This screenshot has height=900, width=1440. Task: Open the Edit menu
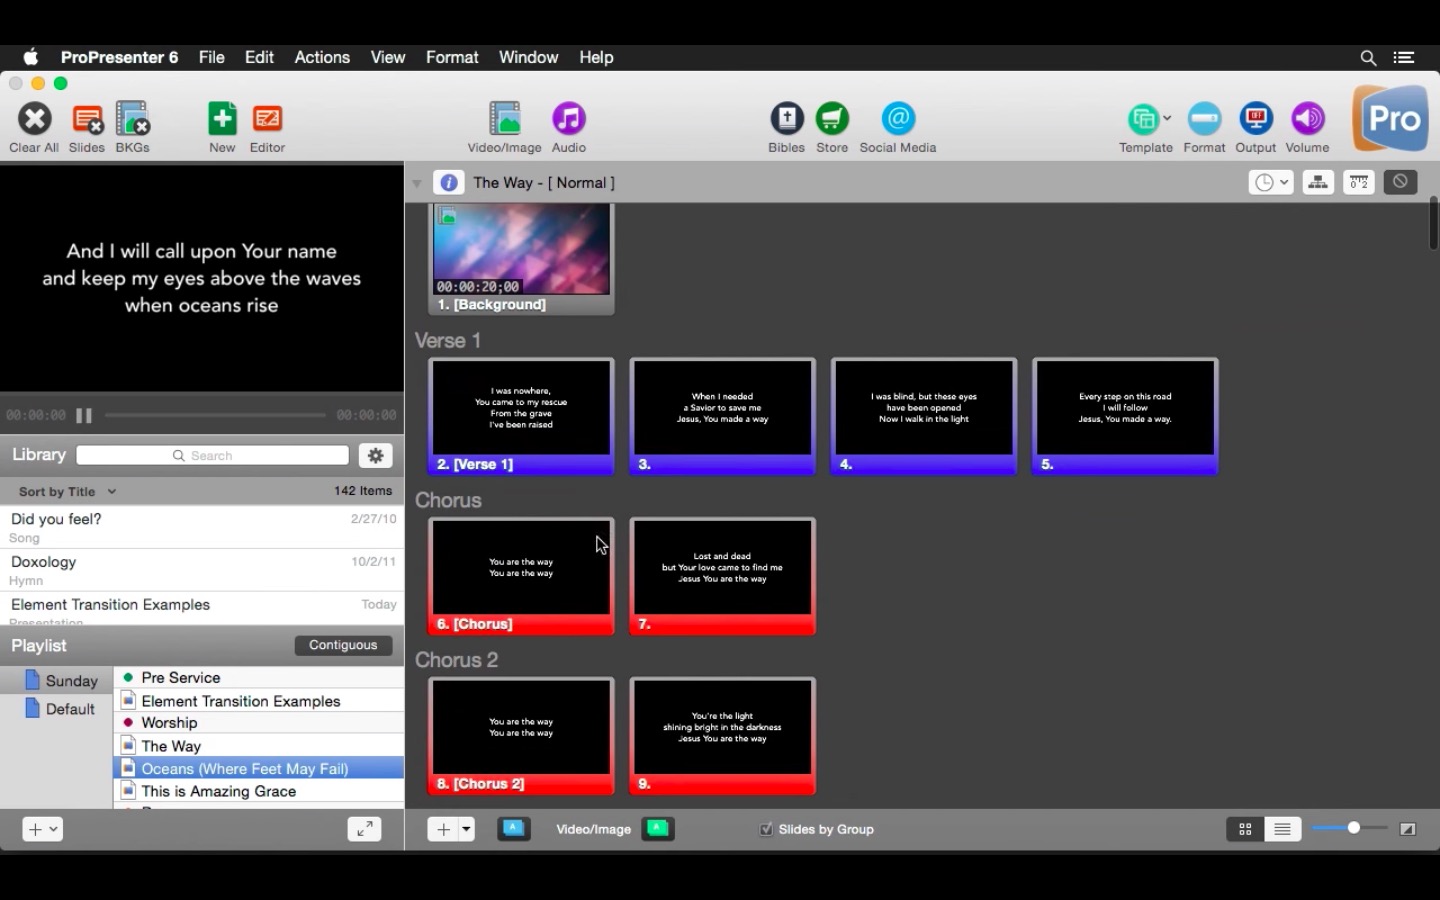[259, 58]
